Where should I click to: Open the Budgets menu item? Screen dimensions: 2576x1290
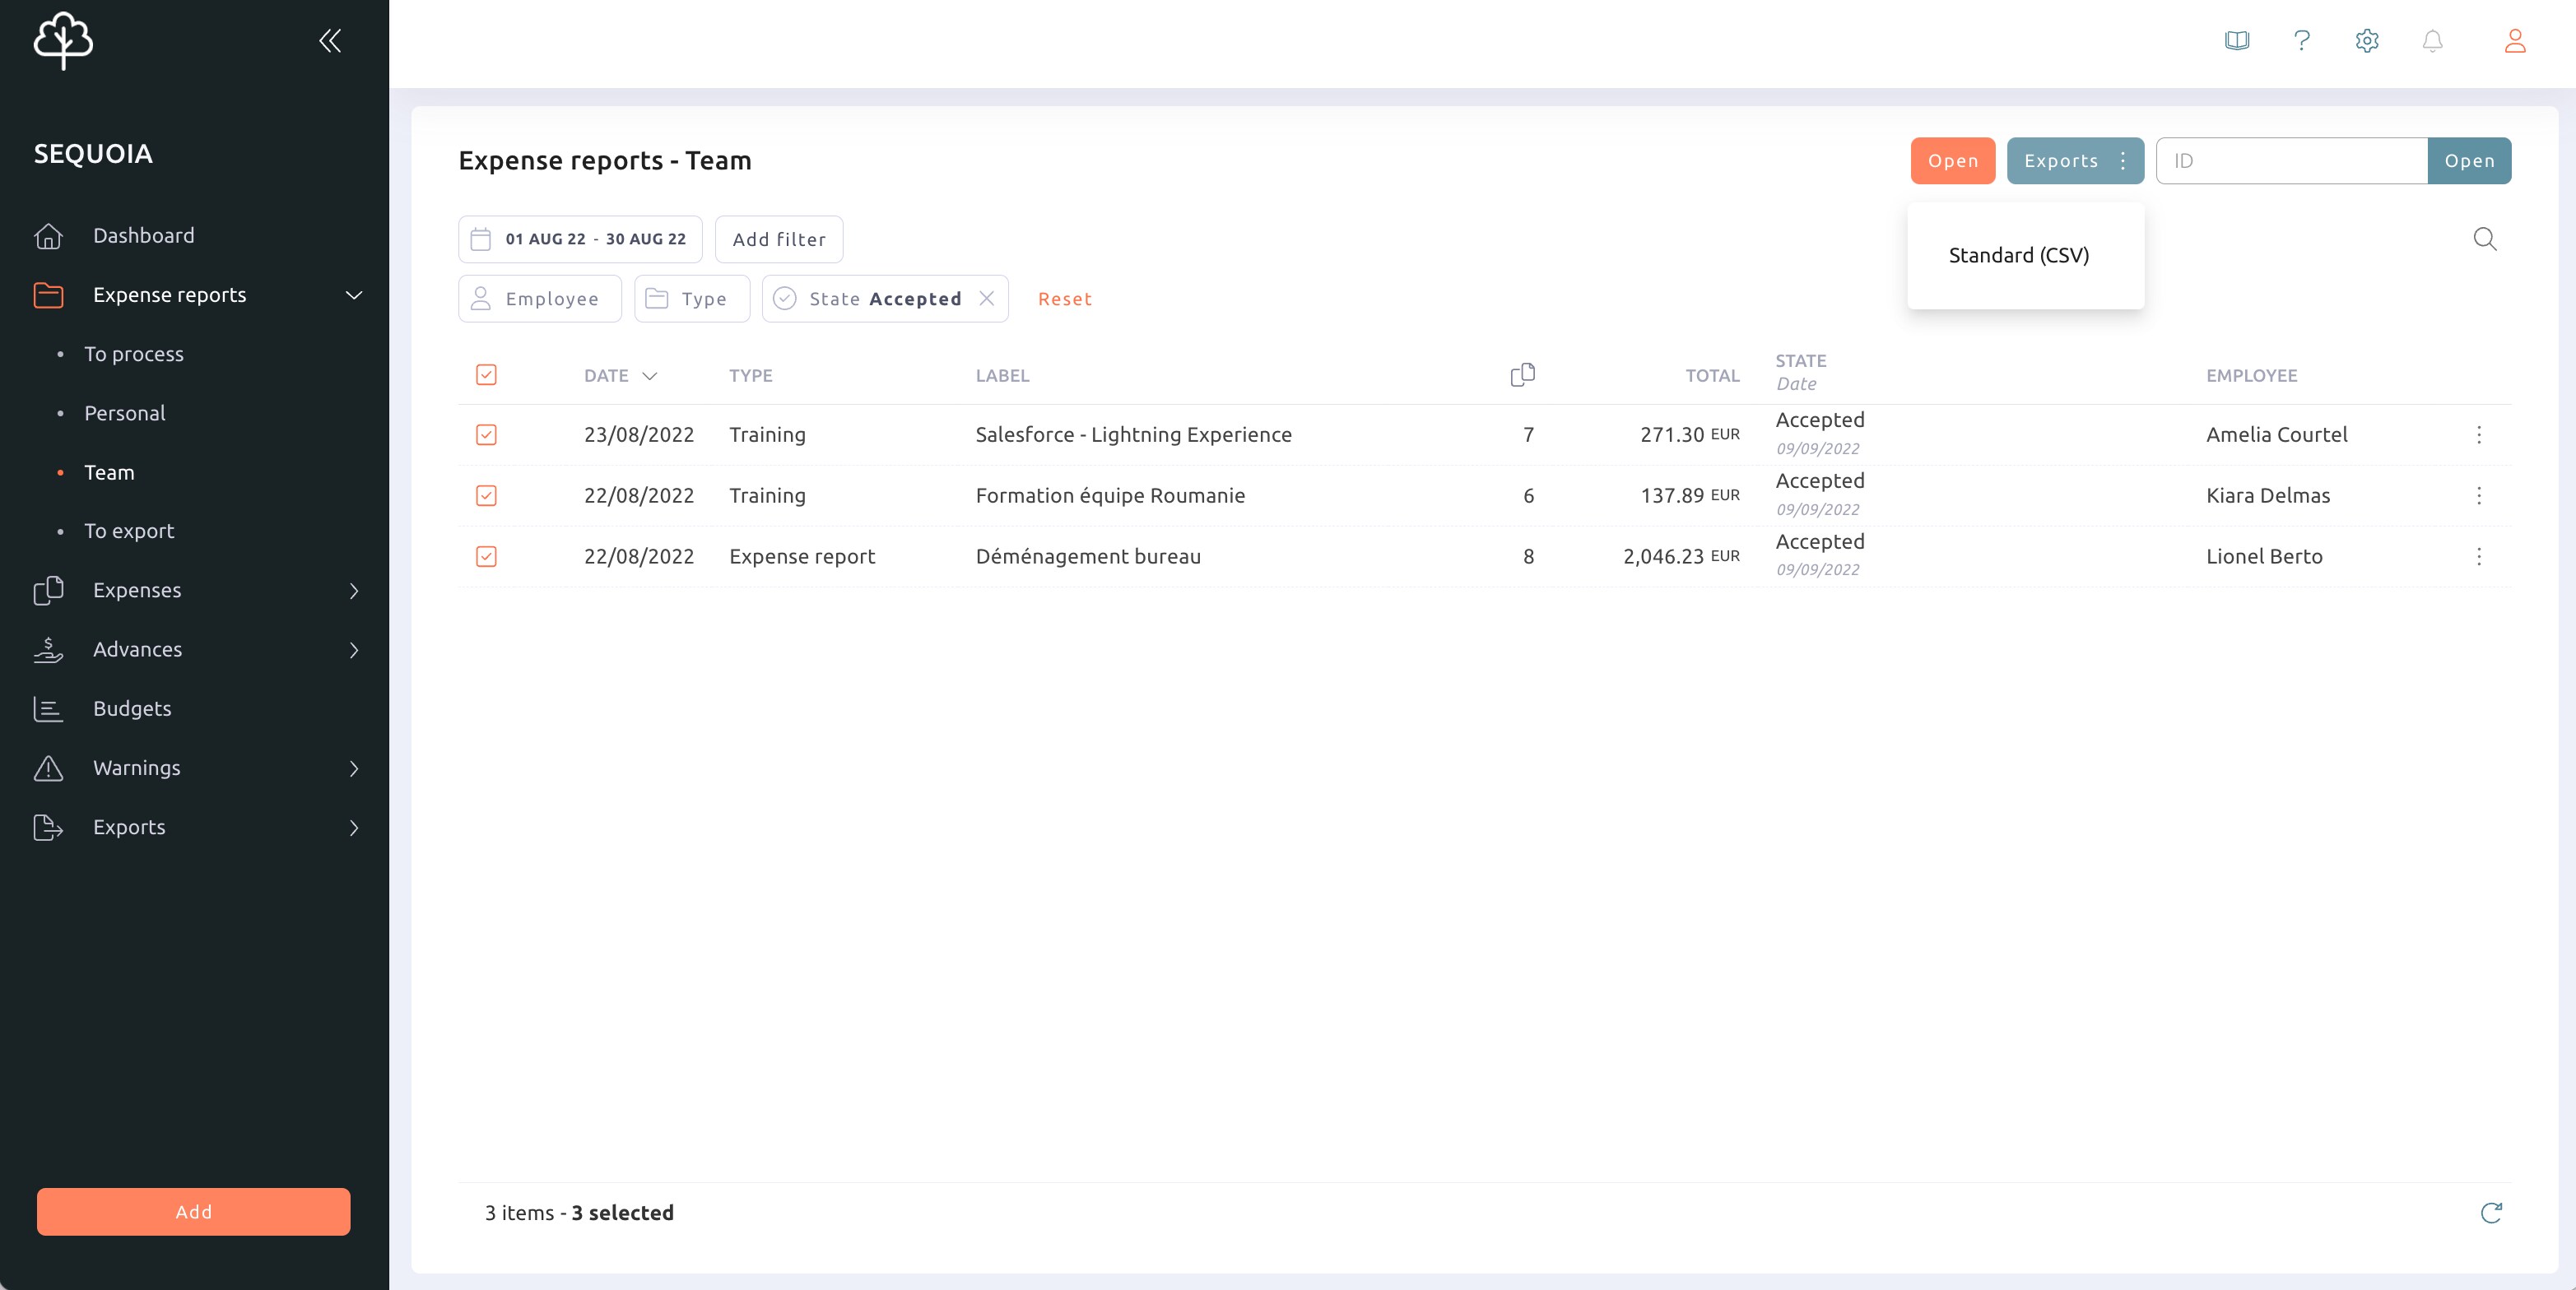click(x=132, y=709)
